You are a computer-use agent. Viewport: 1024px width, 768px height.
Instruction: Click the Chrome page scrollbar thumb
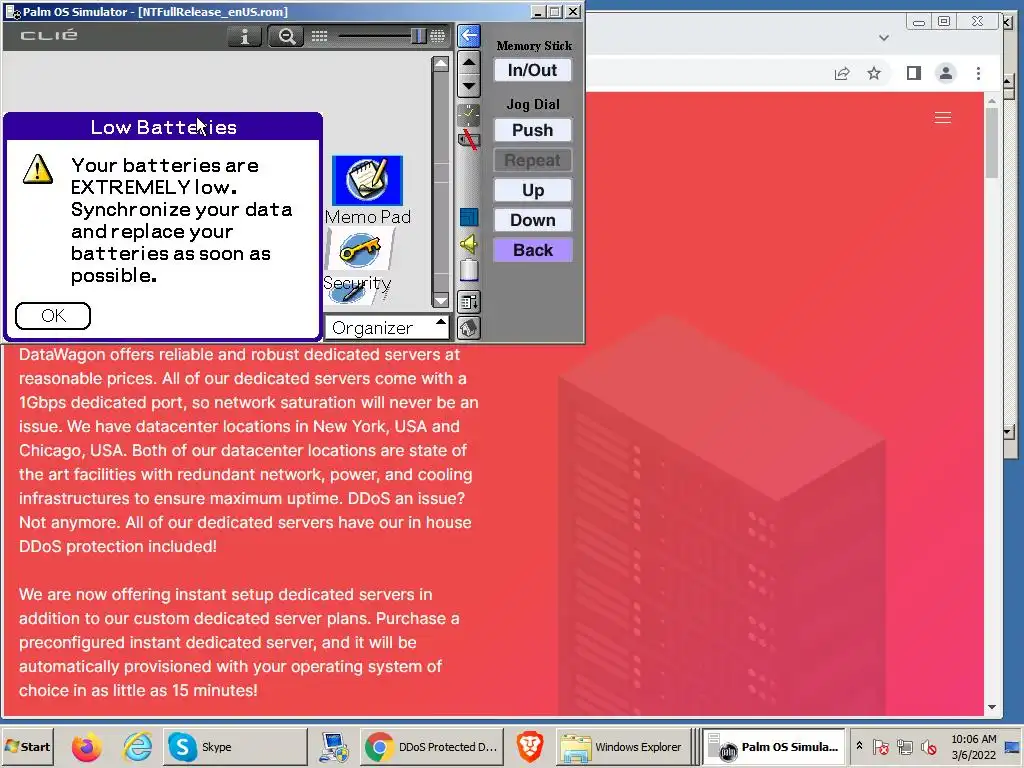click(992, 142)
